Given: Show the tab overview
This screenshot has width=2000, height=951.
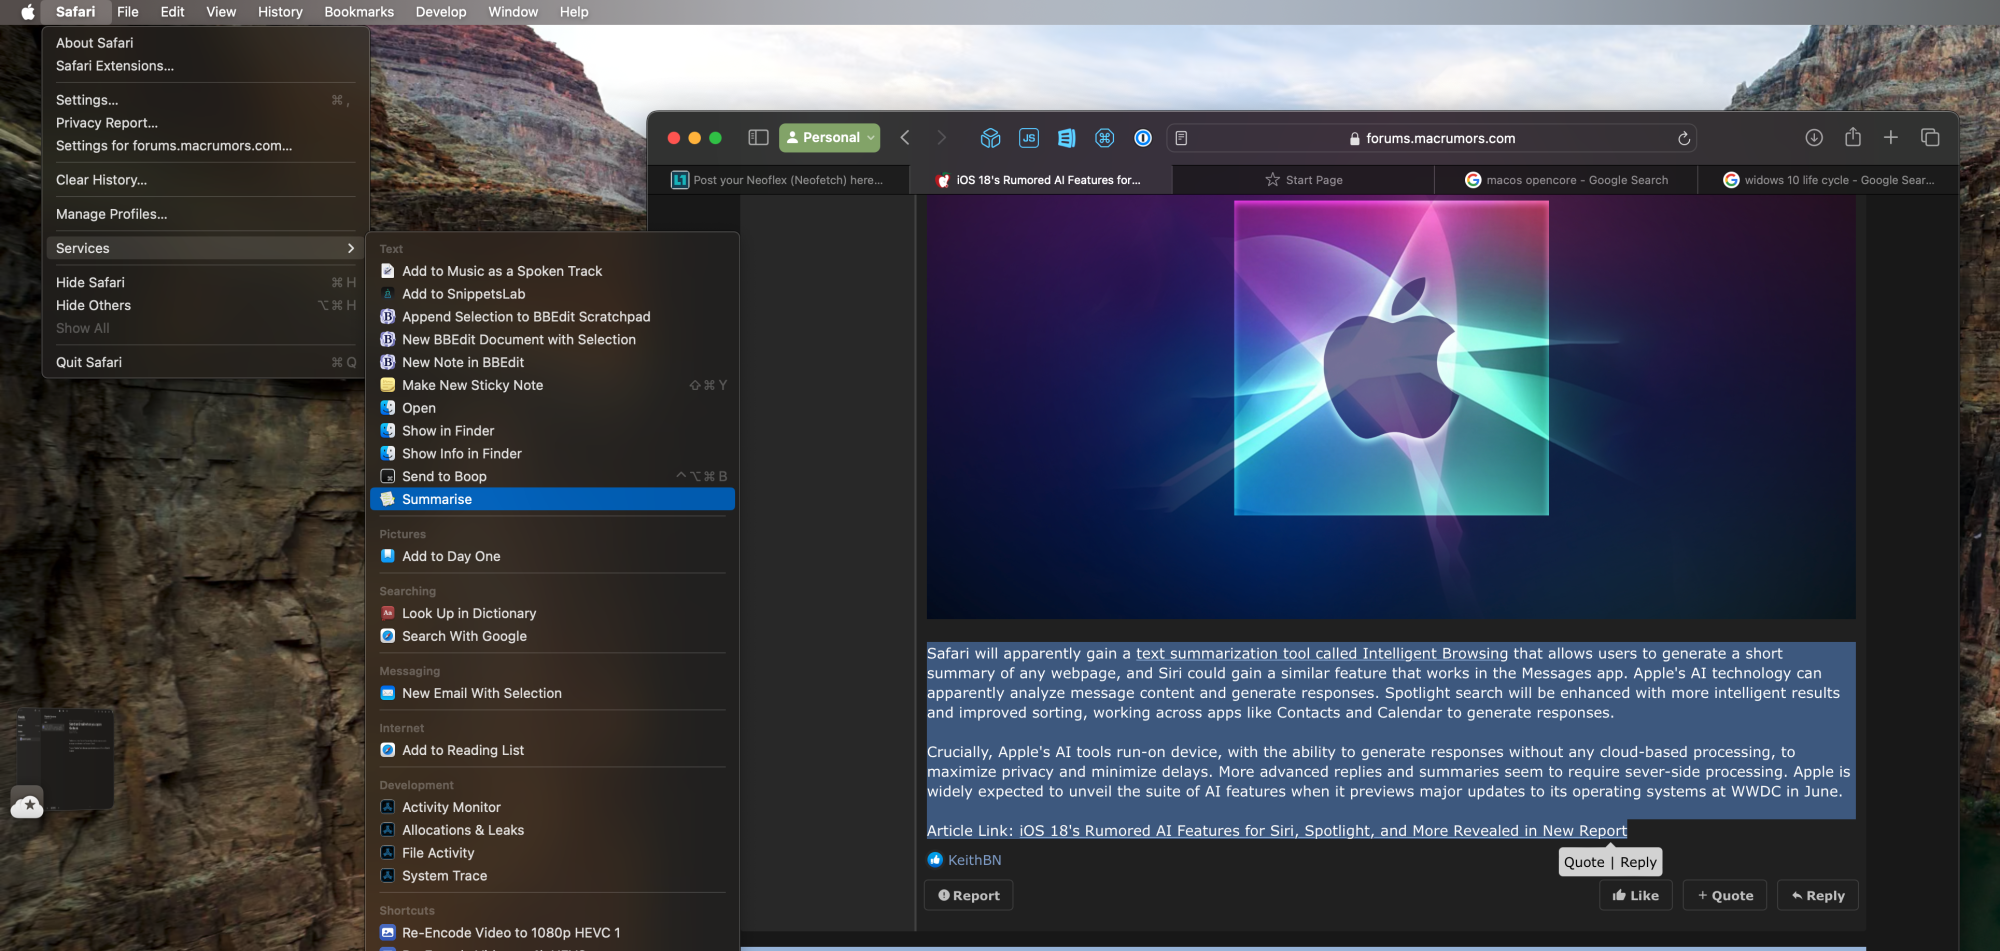Looking at the screenshot, I should [1930, 138].
